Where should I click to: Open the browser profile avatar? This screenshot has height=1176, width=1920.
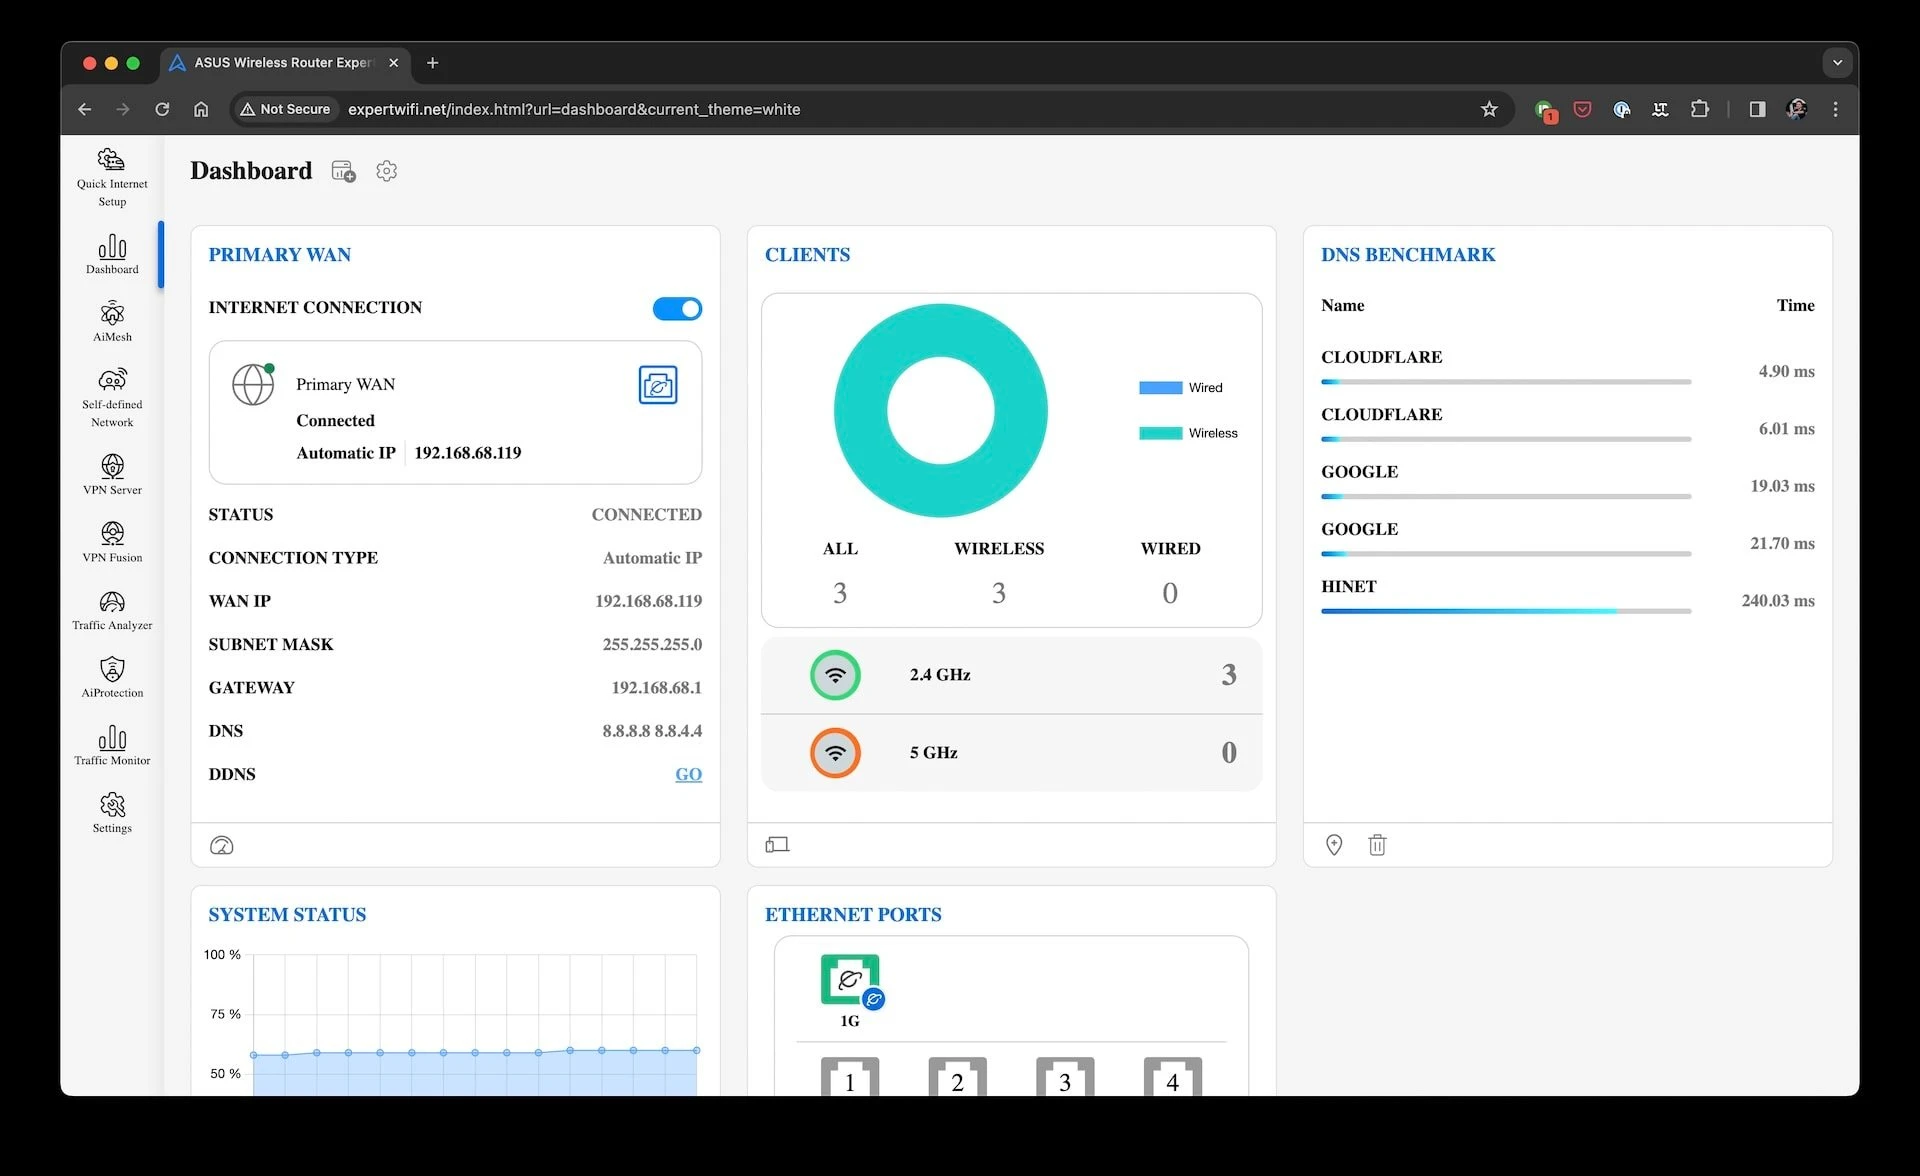click(x=1796, y=109)
